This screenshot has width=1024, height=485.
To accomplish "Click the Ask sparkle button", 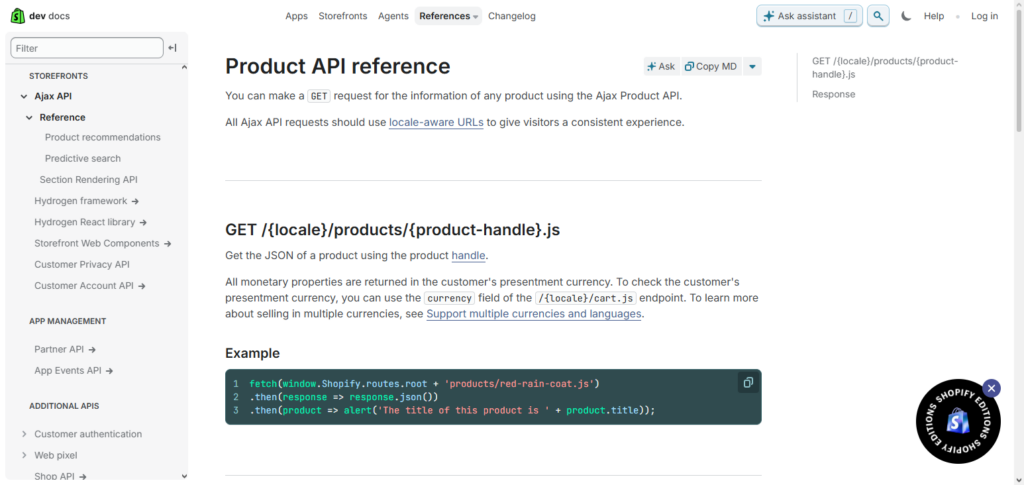I will (x=661, y=67).
